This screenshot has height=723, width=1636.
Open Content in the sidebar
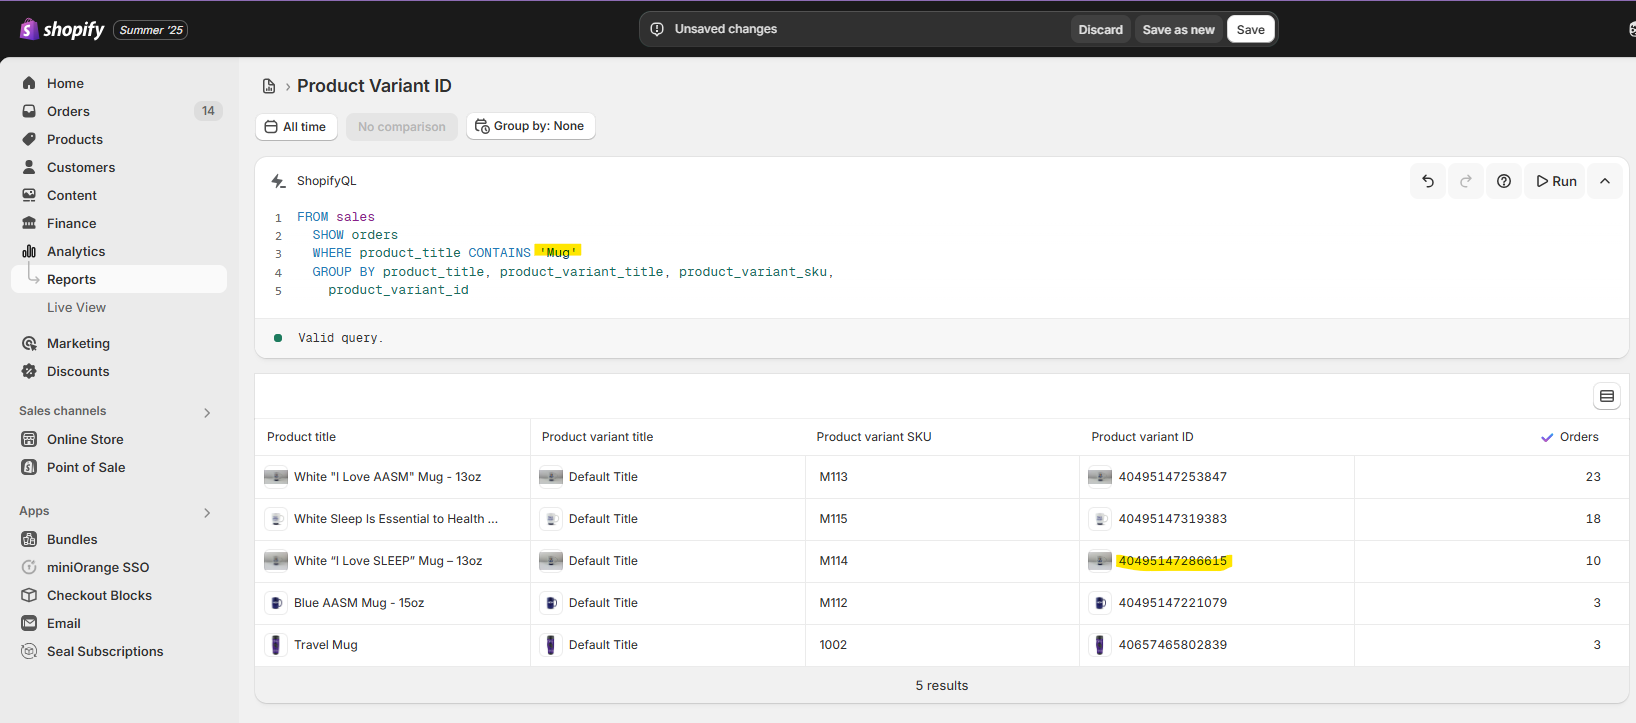pyautogui.click(x=72, y=195)
